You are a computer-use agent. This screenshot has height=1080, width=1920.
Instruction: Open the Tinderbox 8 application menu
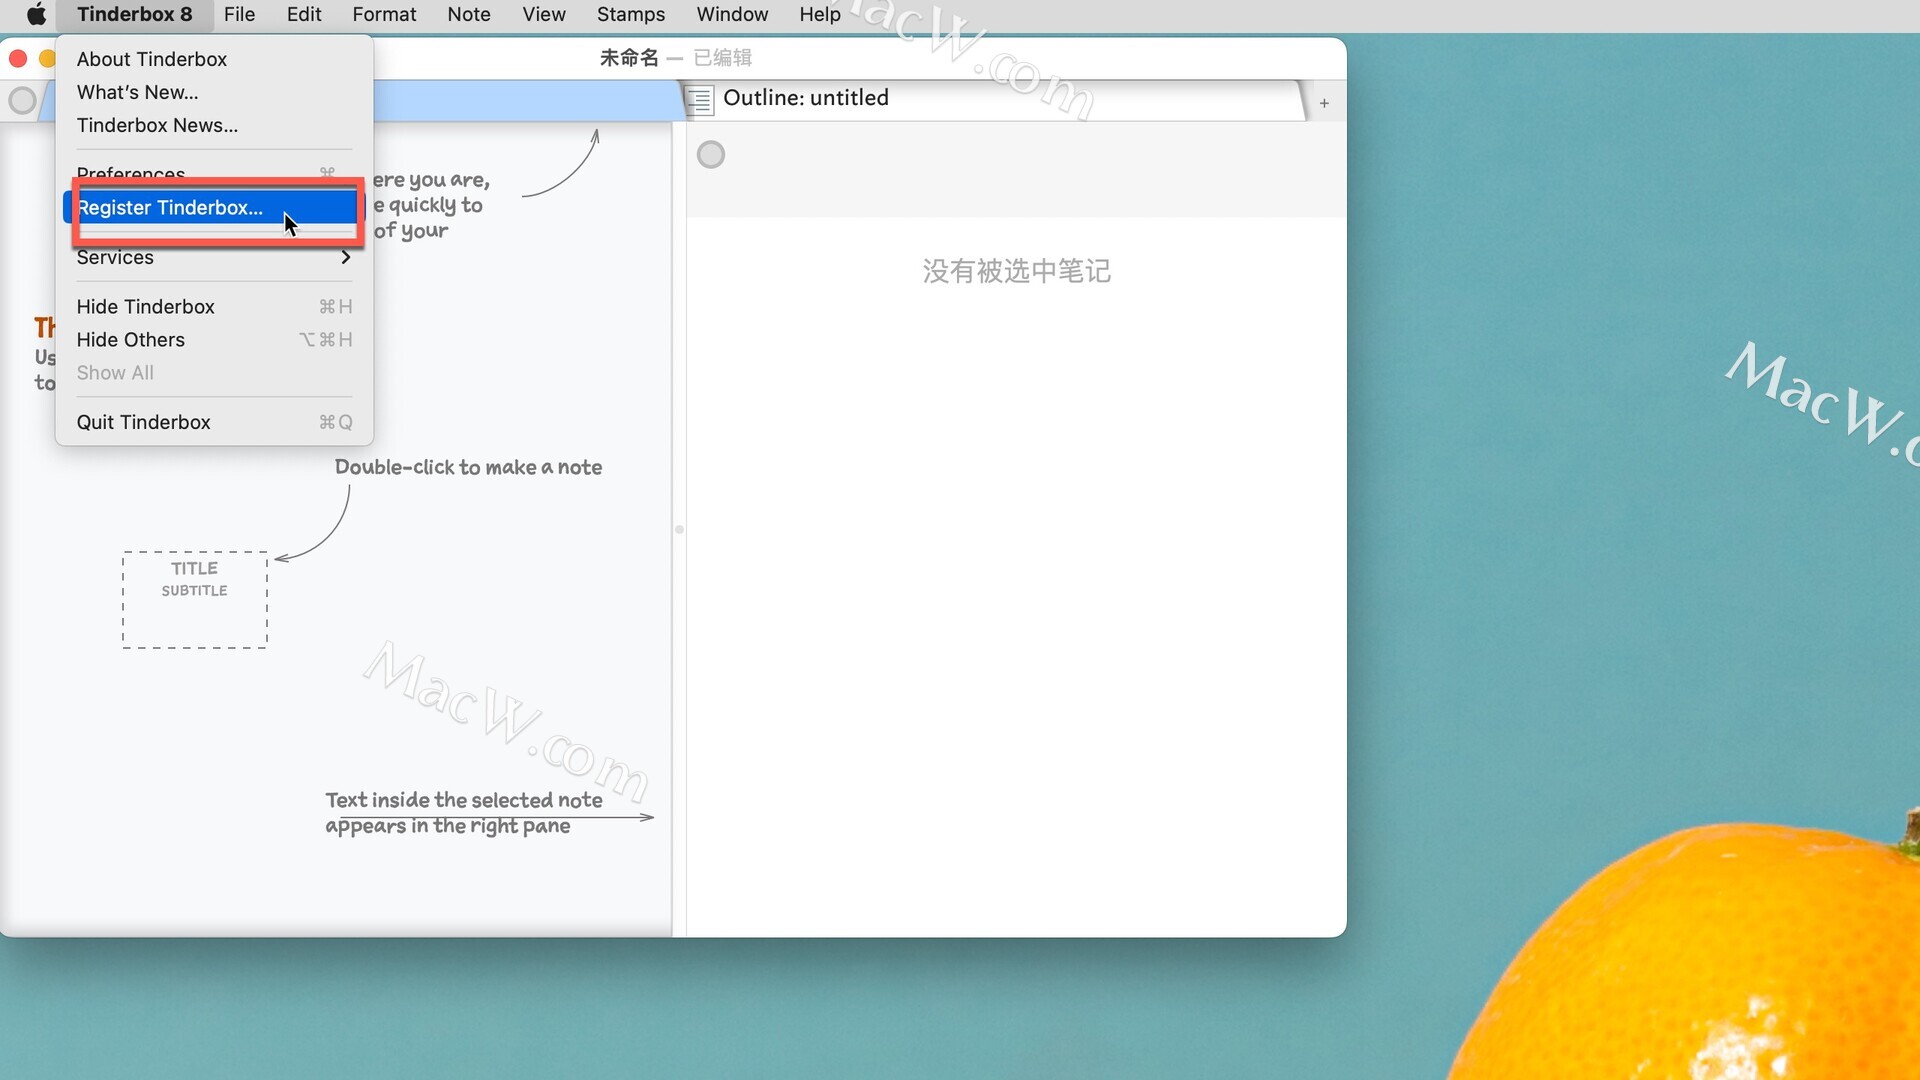click(134, 14)
